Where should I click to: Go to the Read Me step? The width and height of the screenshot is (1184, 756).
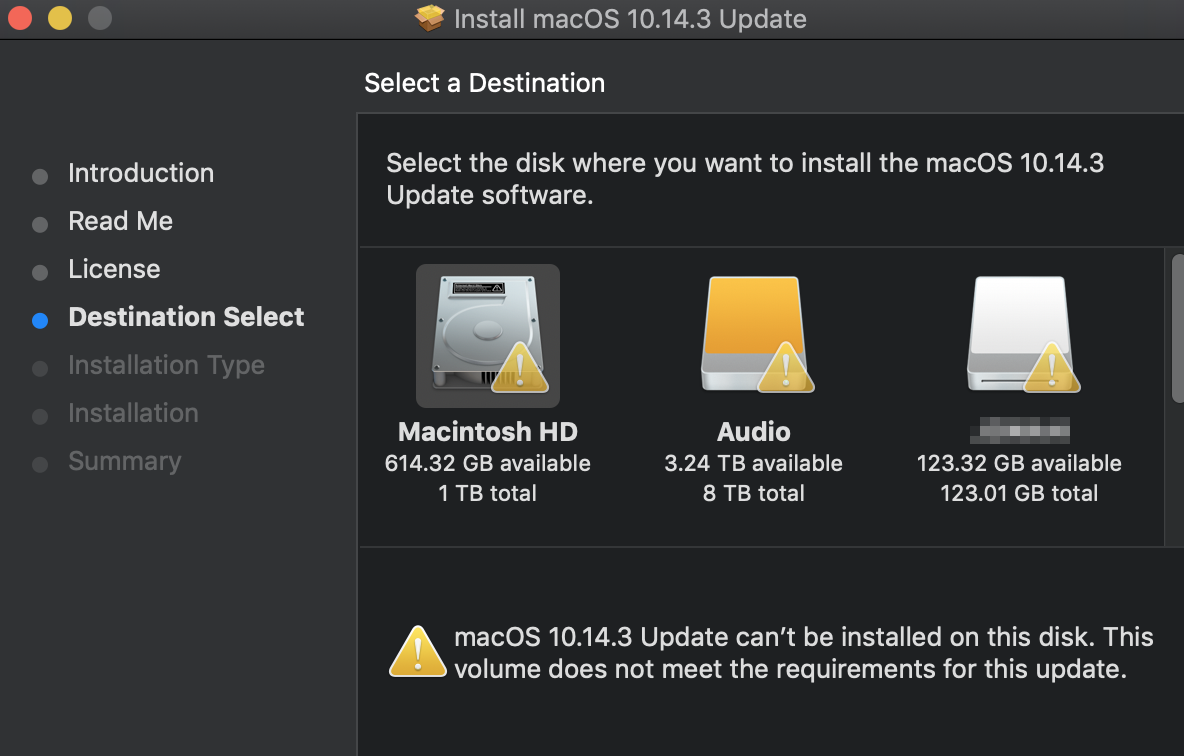point(120,221)
